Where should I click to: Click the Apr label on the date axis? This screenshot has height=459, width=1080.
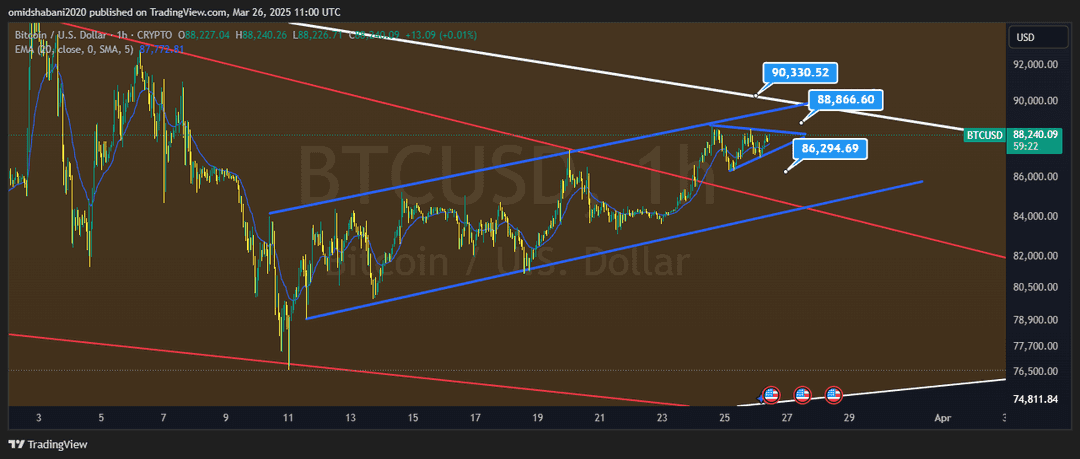(942, 418)
